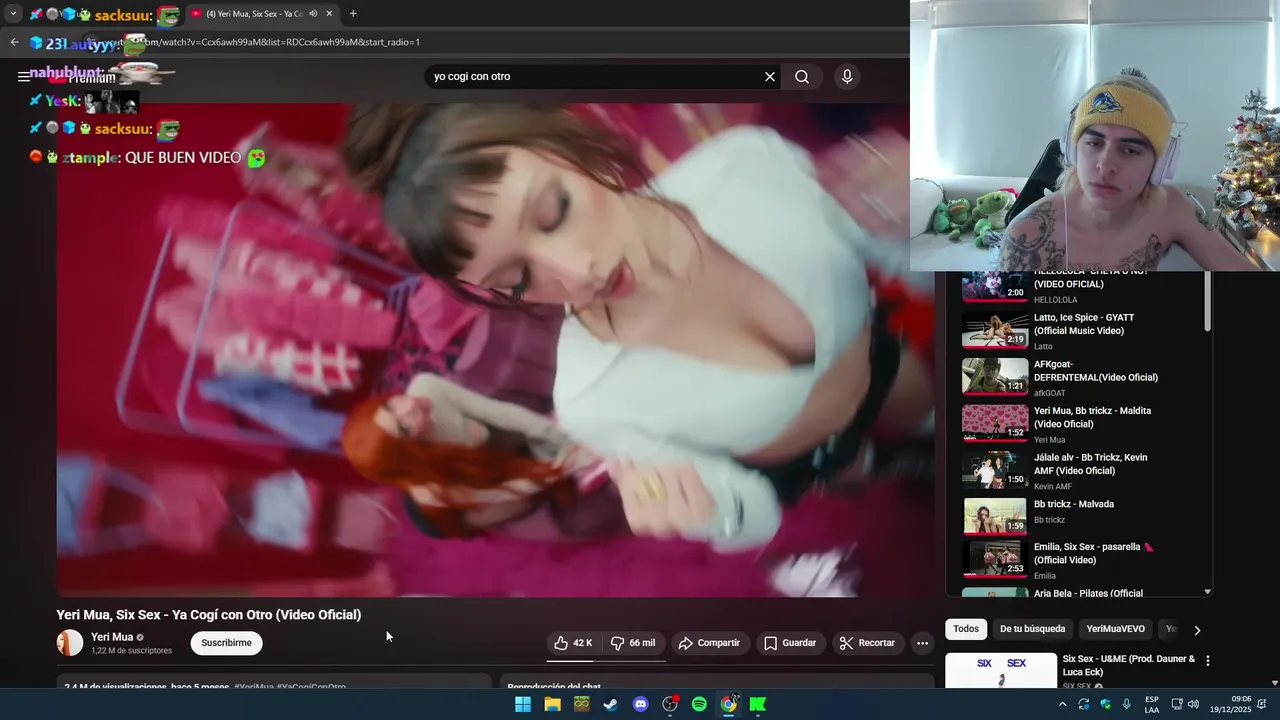This screenshot has height=720, width=1280.
Task: Open more actions menu beside Recortar
Action: (922, 643)
